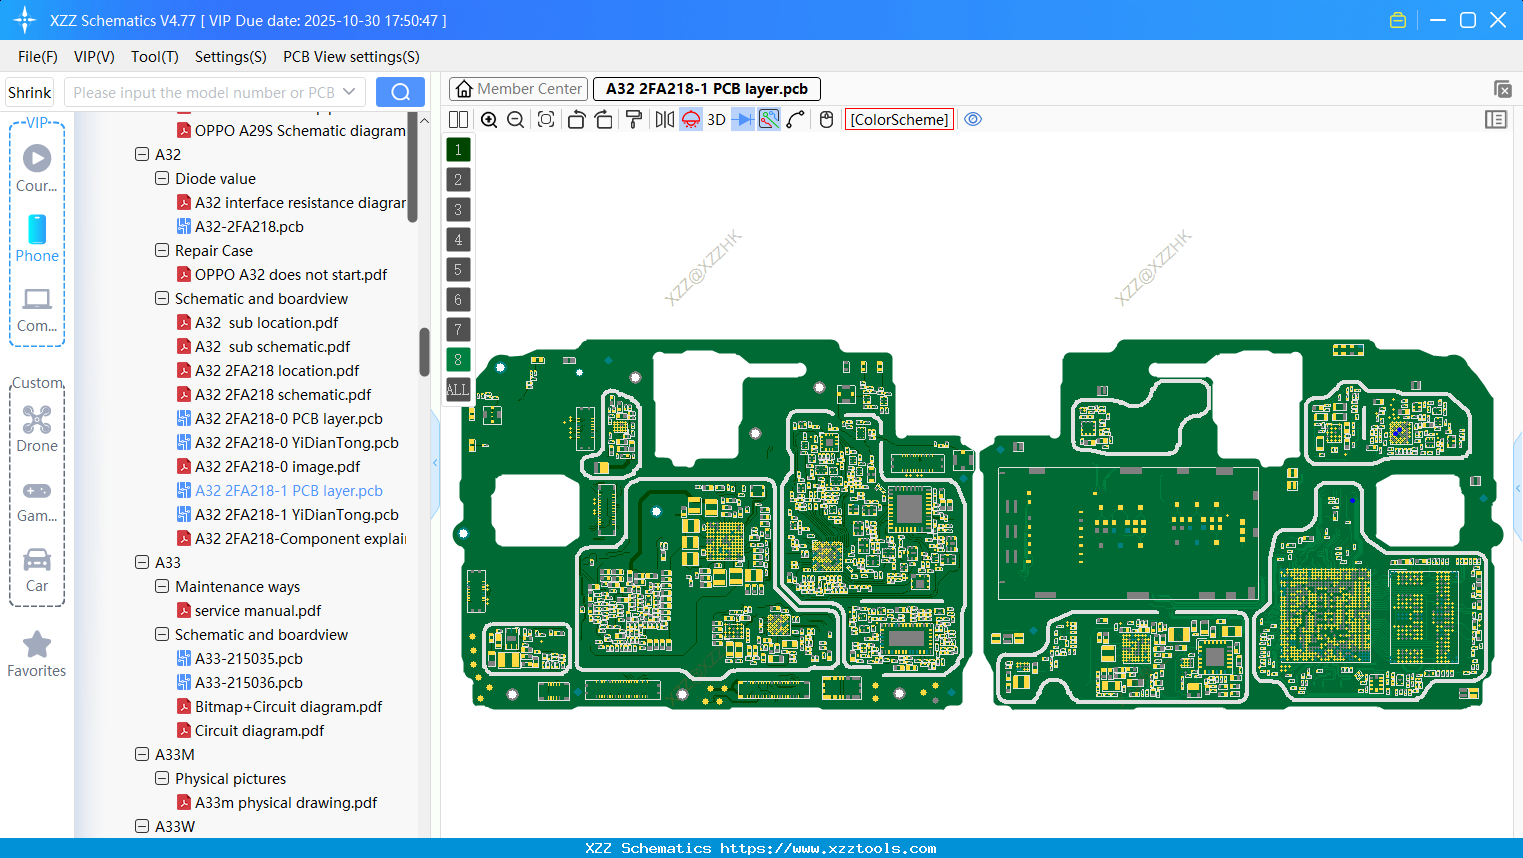Select the paint roller tool

coord(634,120)
